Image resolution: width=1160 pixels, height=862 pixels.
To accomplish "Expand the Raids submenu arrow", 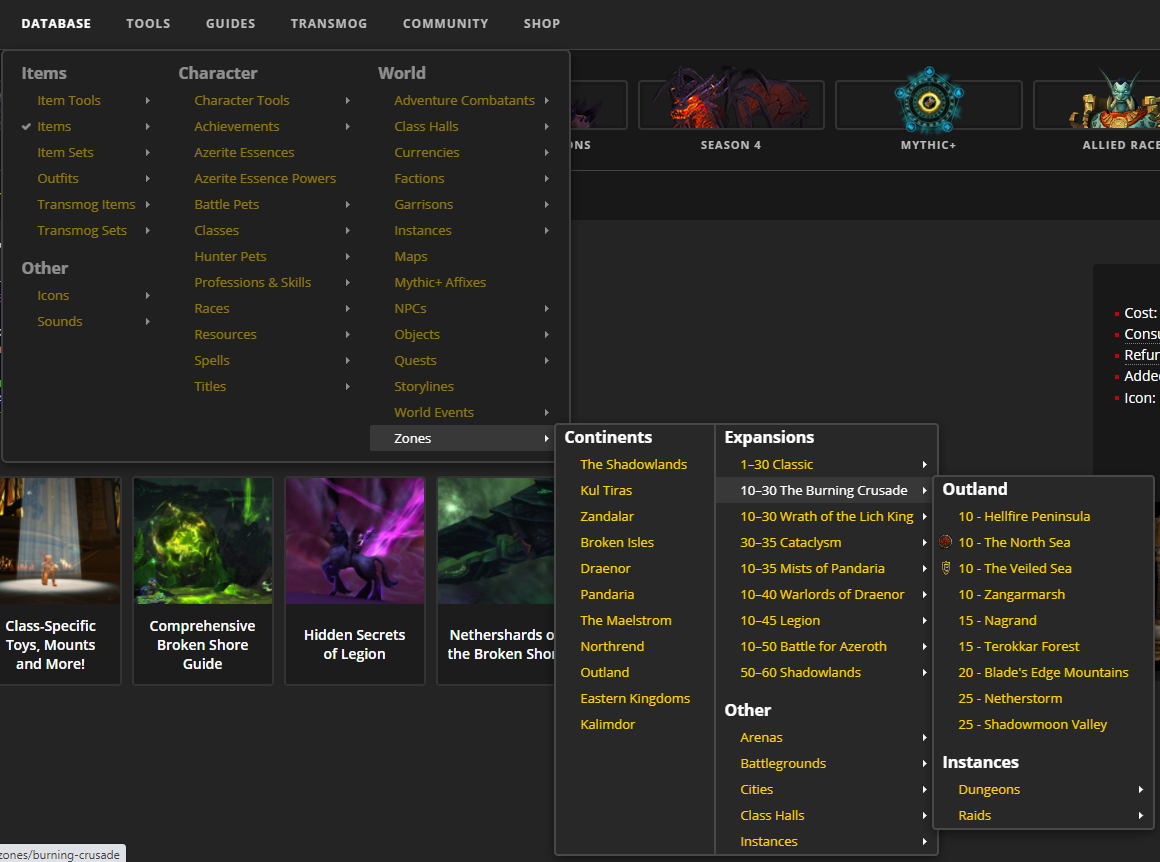I will pyautogui.click(x=1140, y=815).
